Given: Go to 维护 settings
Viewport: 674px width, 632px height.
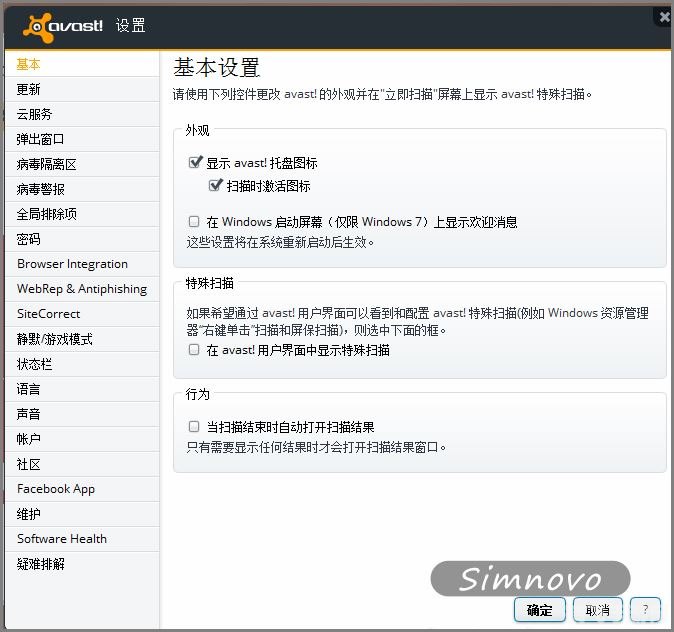Looking at the screenshot, I should [82, 514].
